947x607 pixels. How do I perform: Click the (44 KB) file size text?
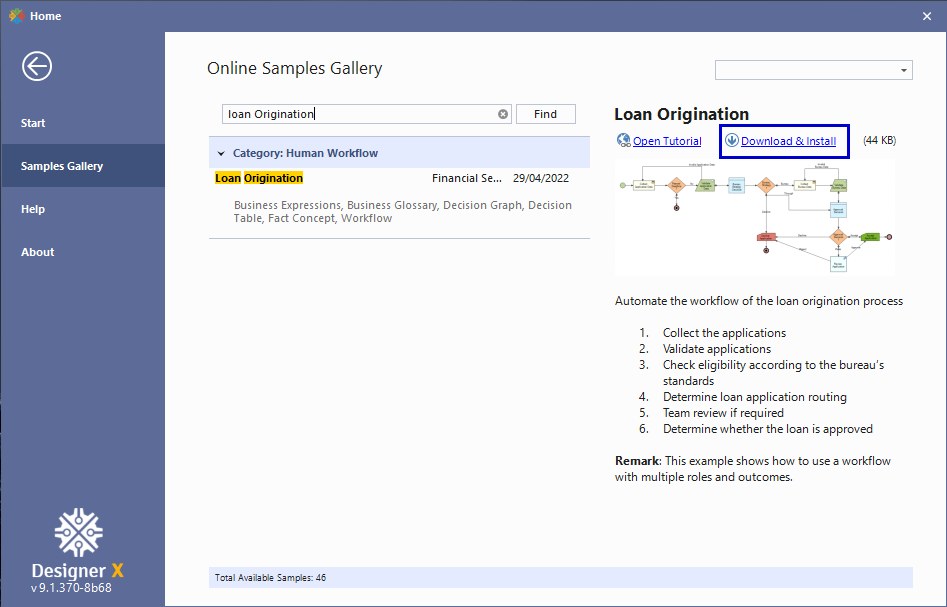pyautogui.click(x=879, y=140)
